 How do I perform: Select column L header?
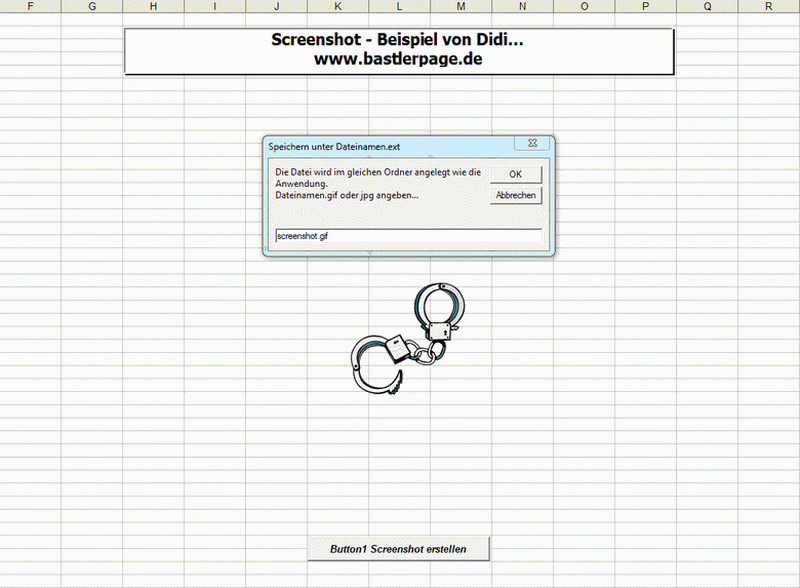[x=399, y=6]
